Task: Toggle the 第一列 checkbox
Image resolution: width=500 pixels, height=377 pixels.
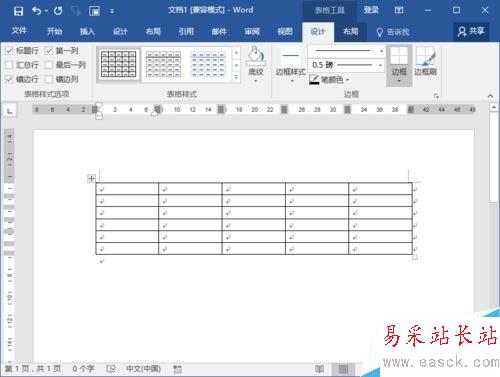Action: 49,51
